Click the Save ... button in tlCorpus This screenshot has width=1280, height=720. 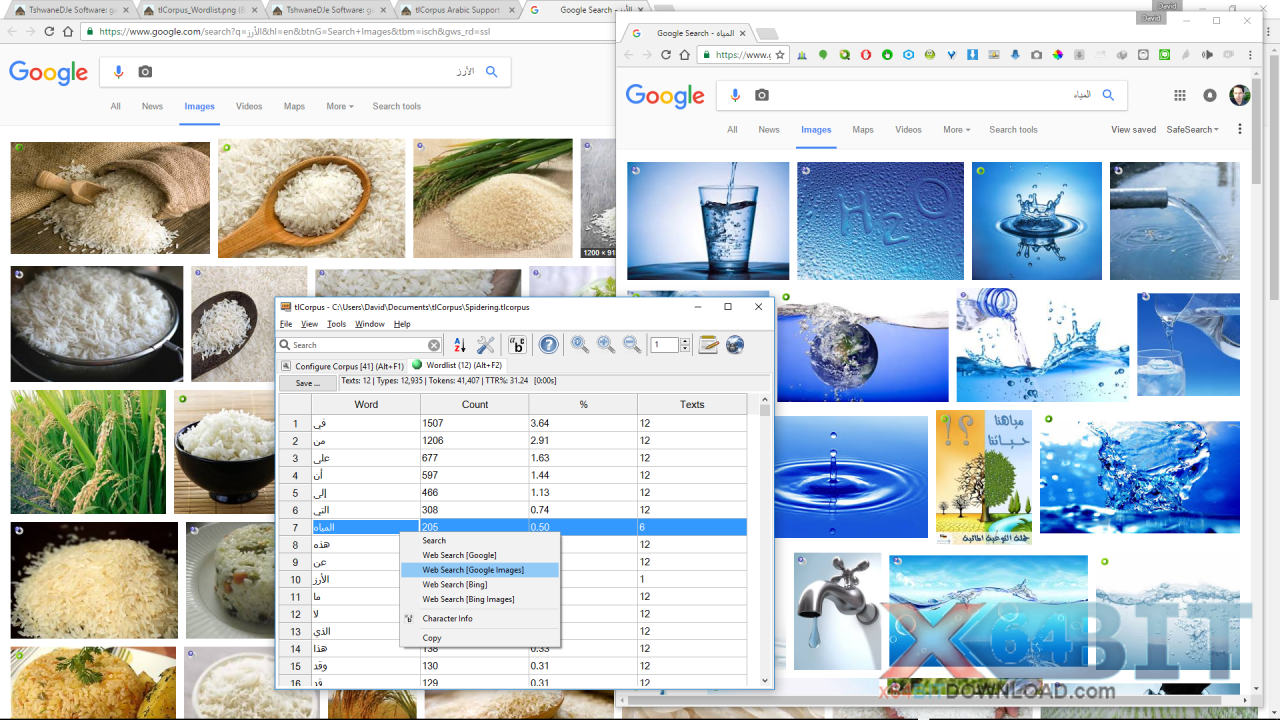tap(308, 382)
